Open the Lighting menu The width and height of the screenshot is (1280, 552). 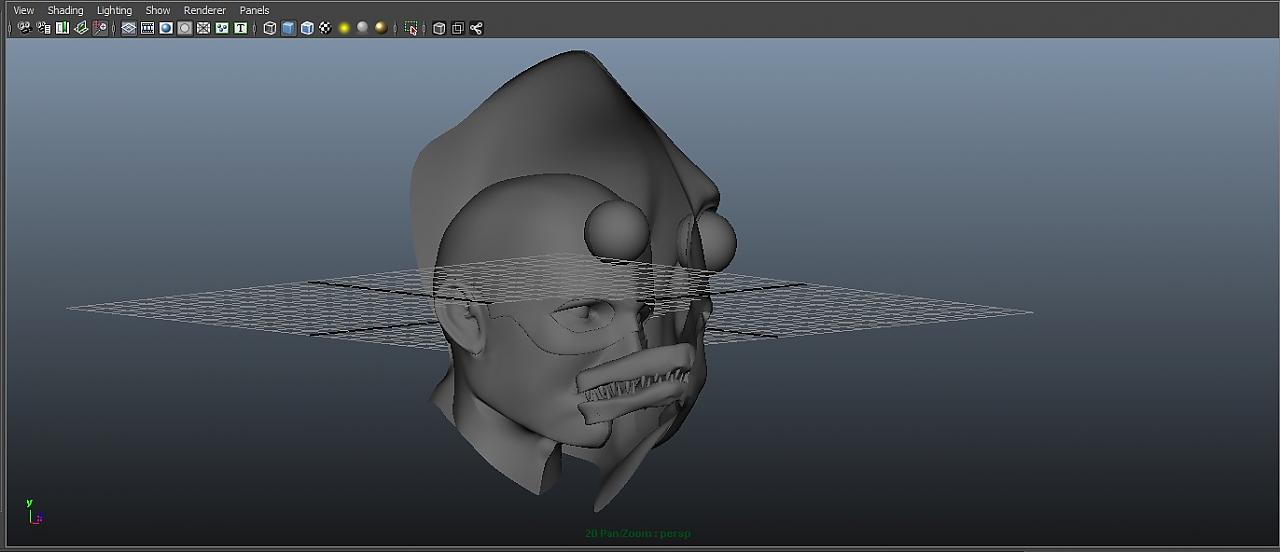[114, 10]
